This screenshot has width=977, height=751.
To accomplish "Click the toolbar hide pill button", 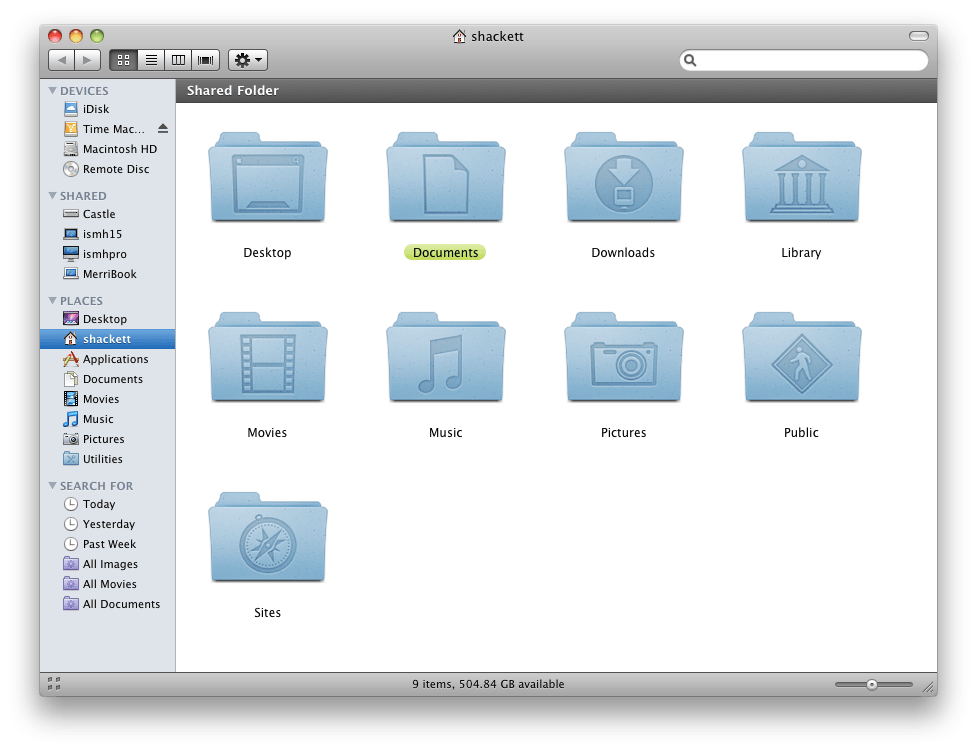I will 918,36.
